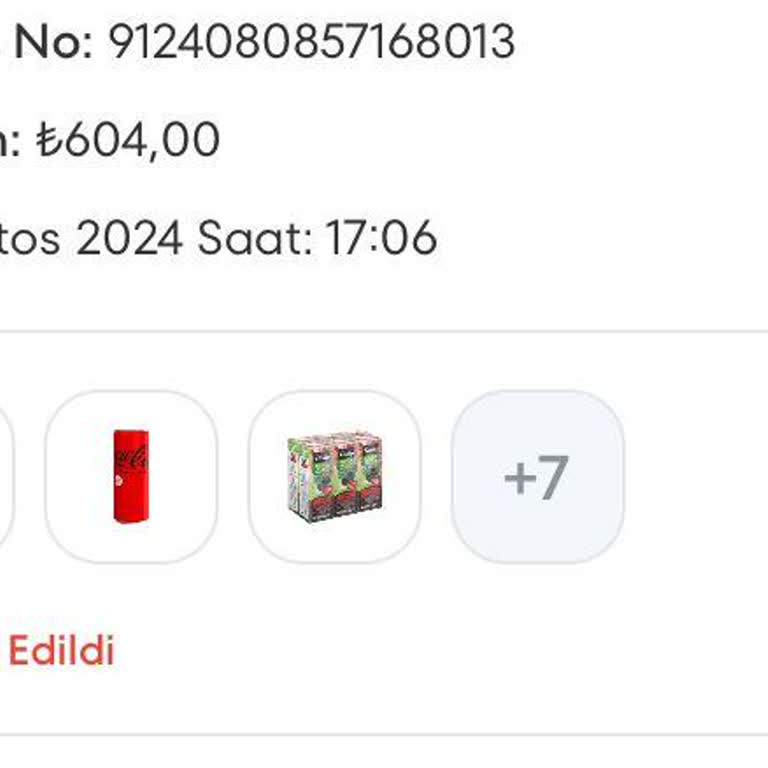768x768 pixels.
Task: Click the partially visible leftmost product thumbnail
Action: [x=5, y=476]
